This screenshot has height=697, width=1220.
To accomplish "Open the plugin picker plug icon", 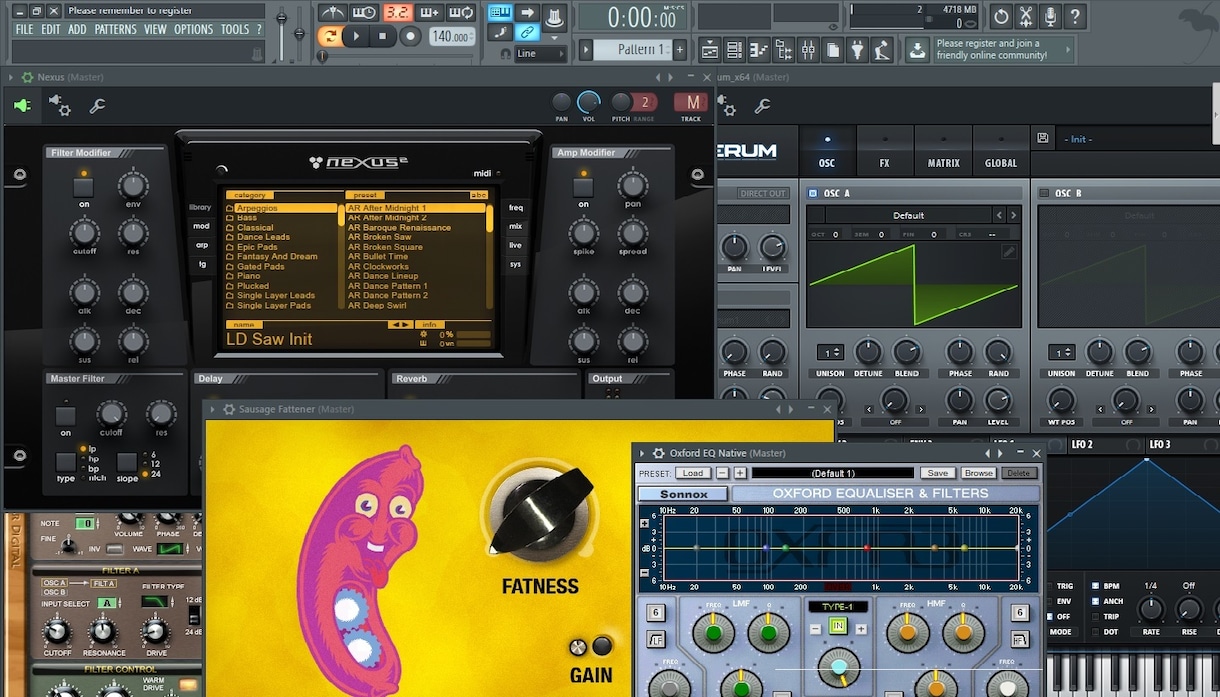I will tap(857, 49).
